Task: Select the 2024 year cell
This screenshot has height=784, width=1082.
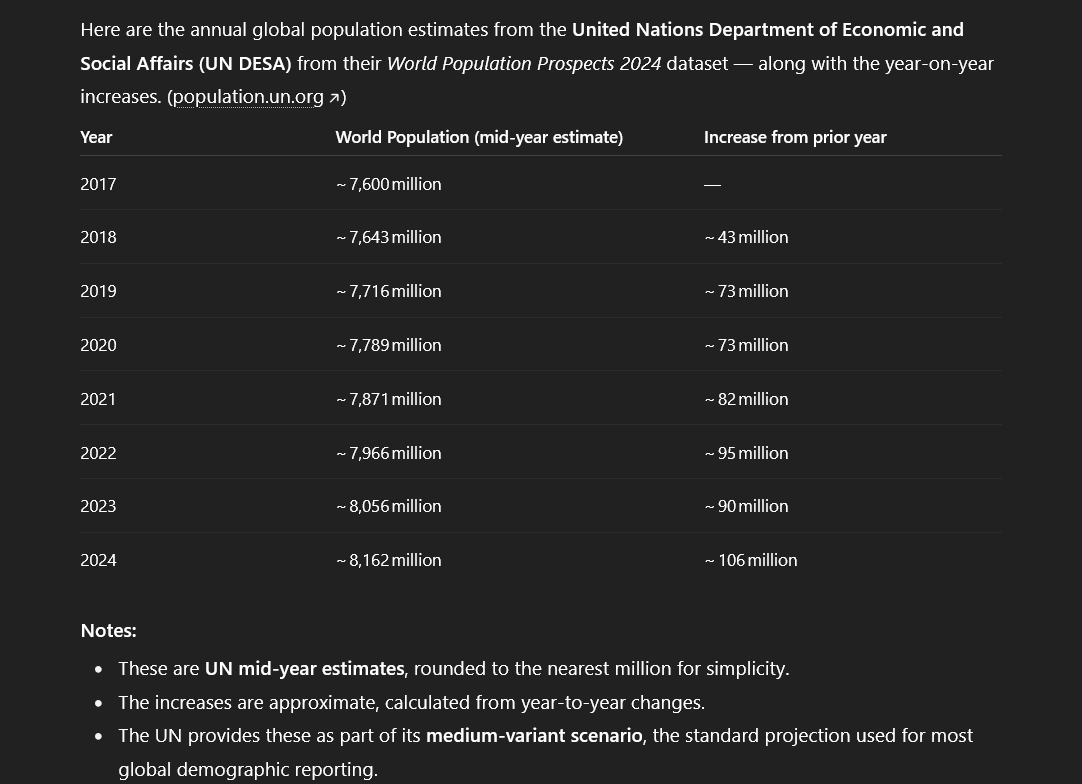Action: [x=98, y=560]
